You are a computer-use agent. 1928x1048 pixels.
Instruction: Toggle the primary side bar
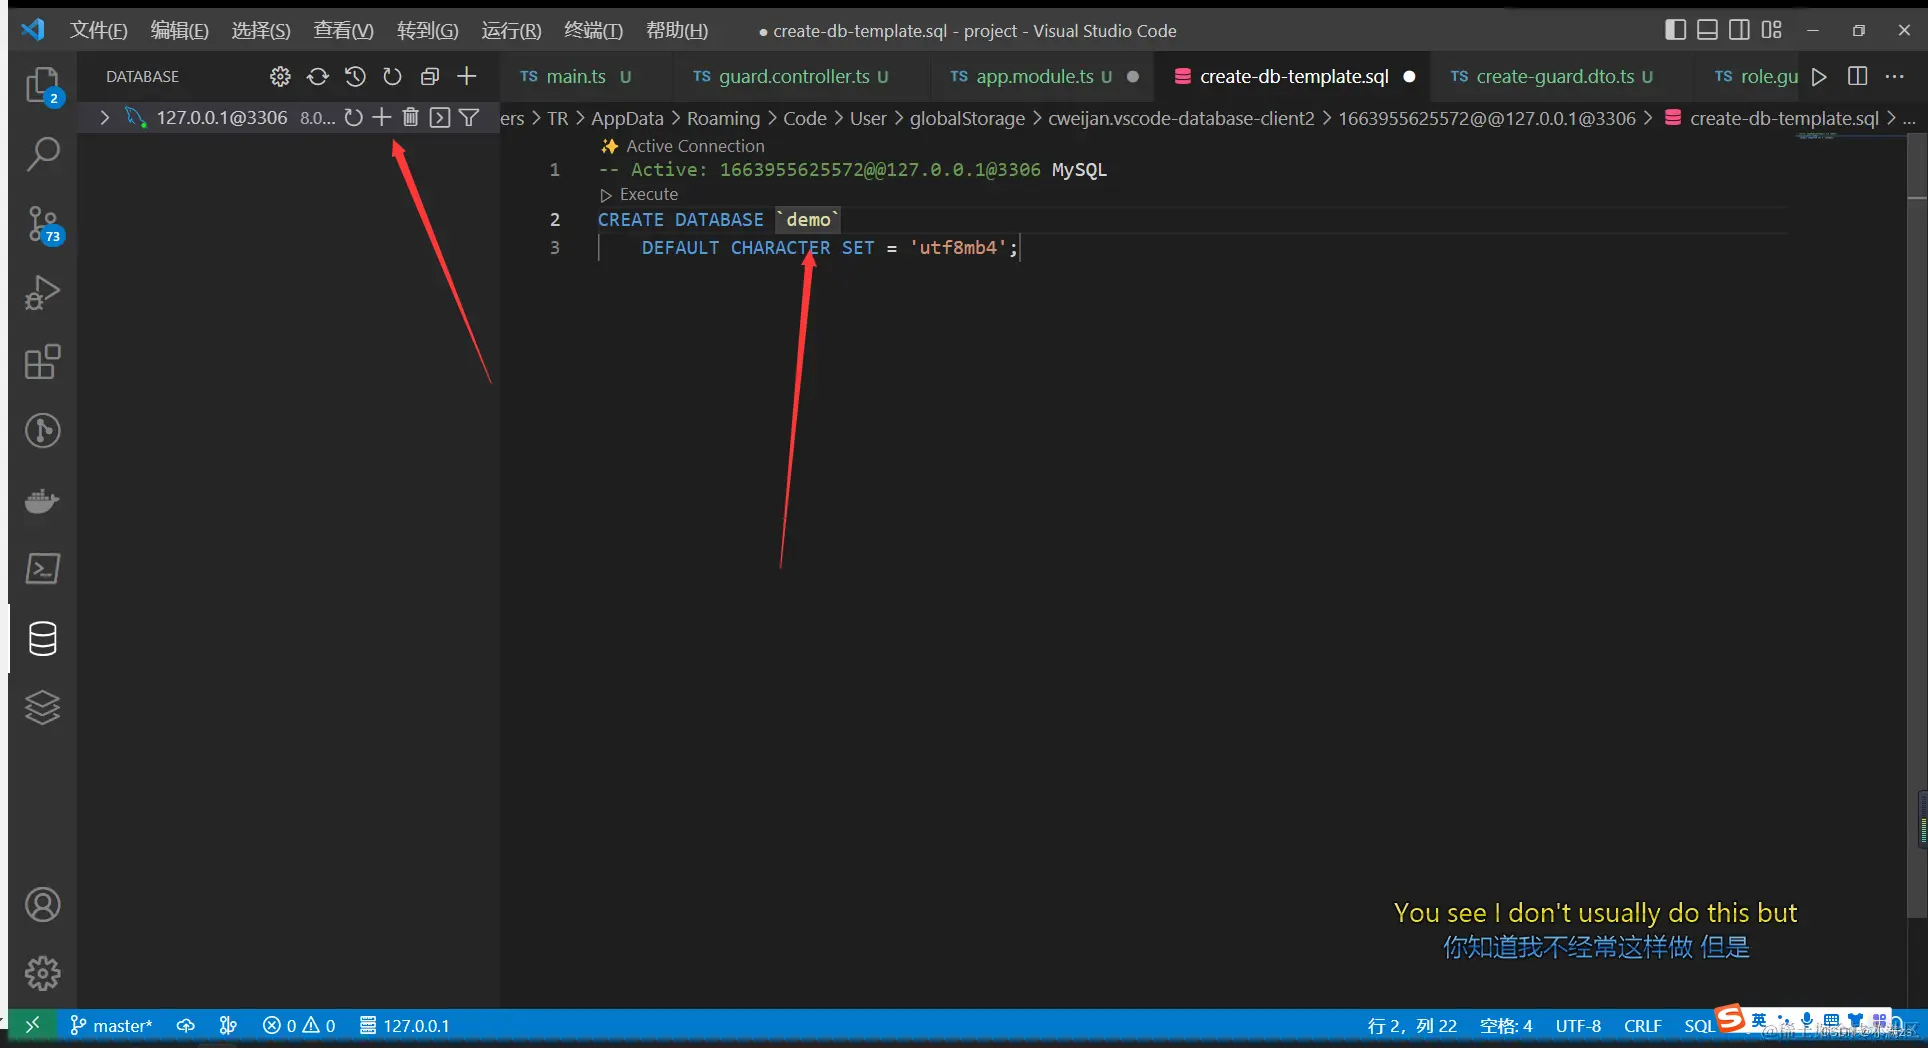coord(1675,30)
